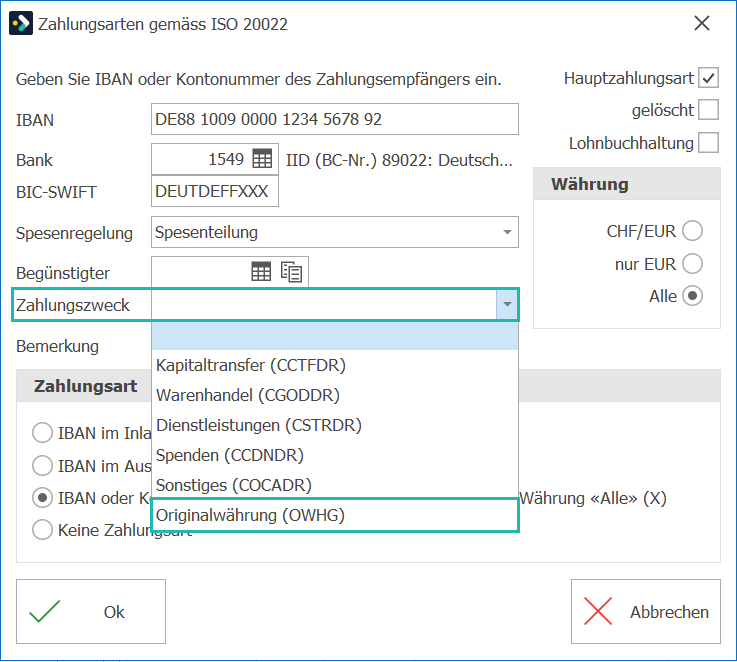Click the application logo in the title bar
This screenshot has height=662, width=737.
pos(21,24)
